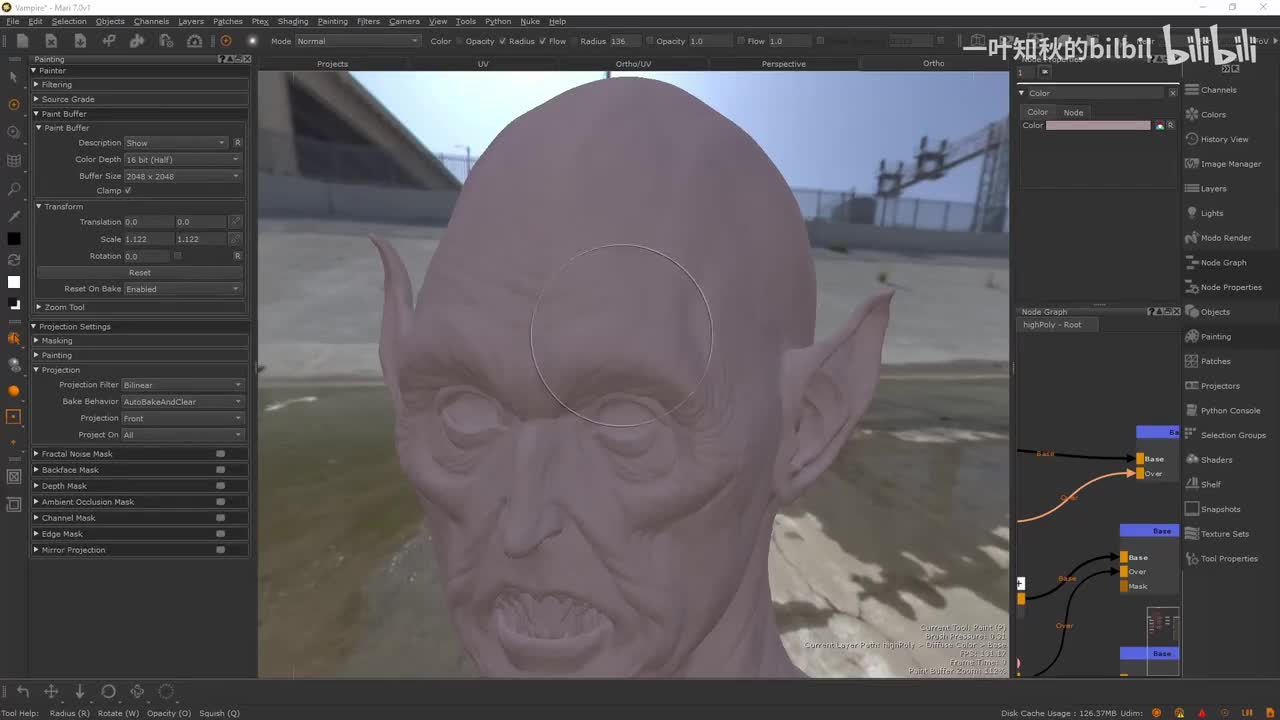Enable the Mirror Projection toggle
The height and width of the screenshot is (720, 1280).
pos(220,550)
